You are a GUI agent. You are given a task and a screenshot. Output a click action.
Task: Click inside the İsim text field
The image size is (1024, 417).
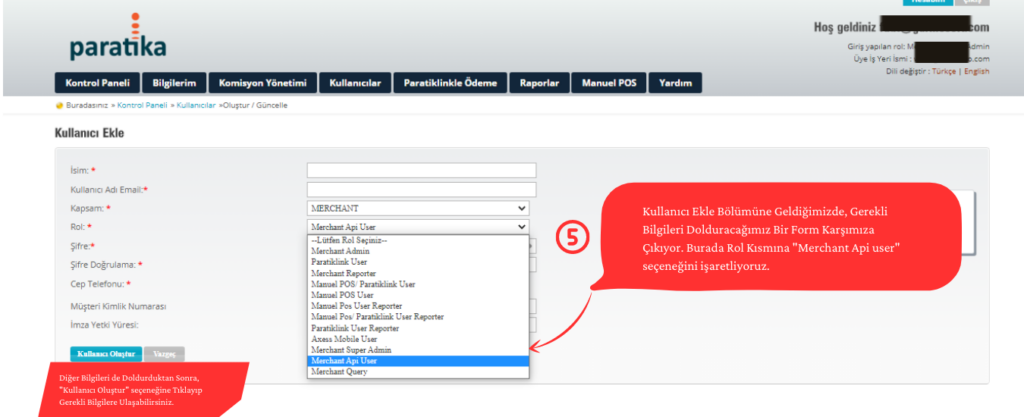pos(421,170)
